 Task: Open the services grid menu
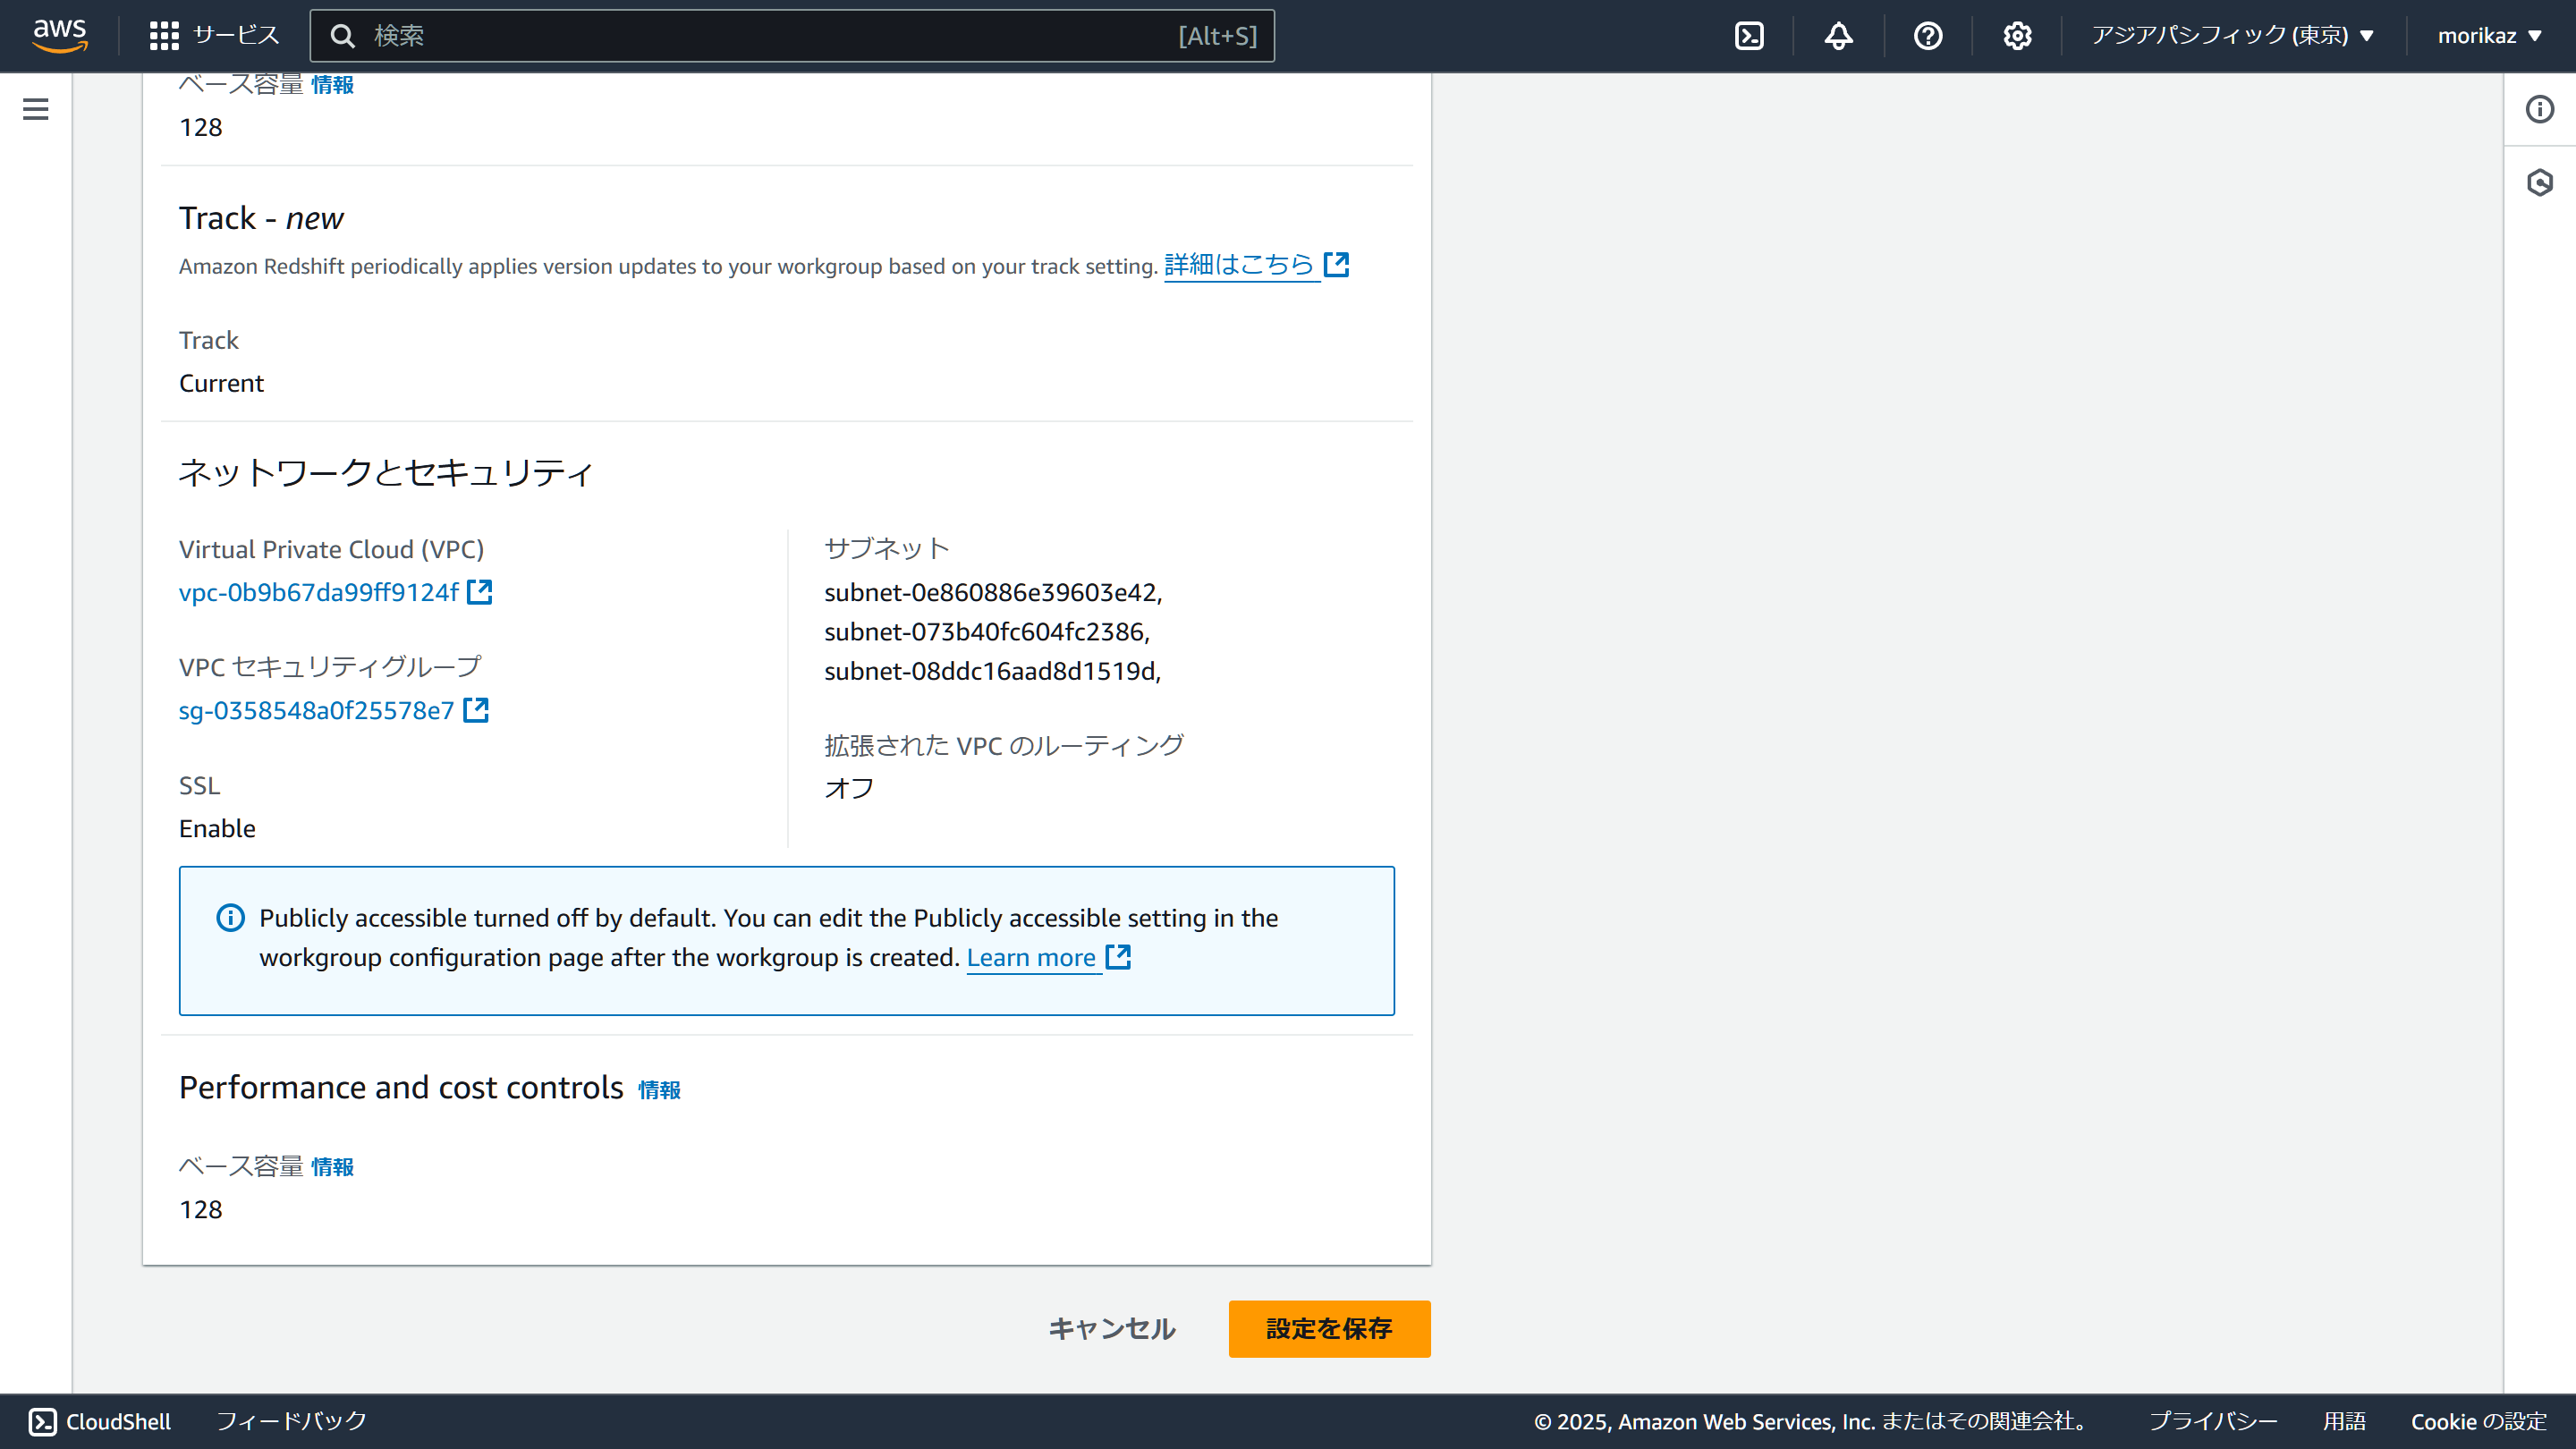[164, 36]
